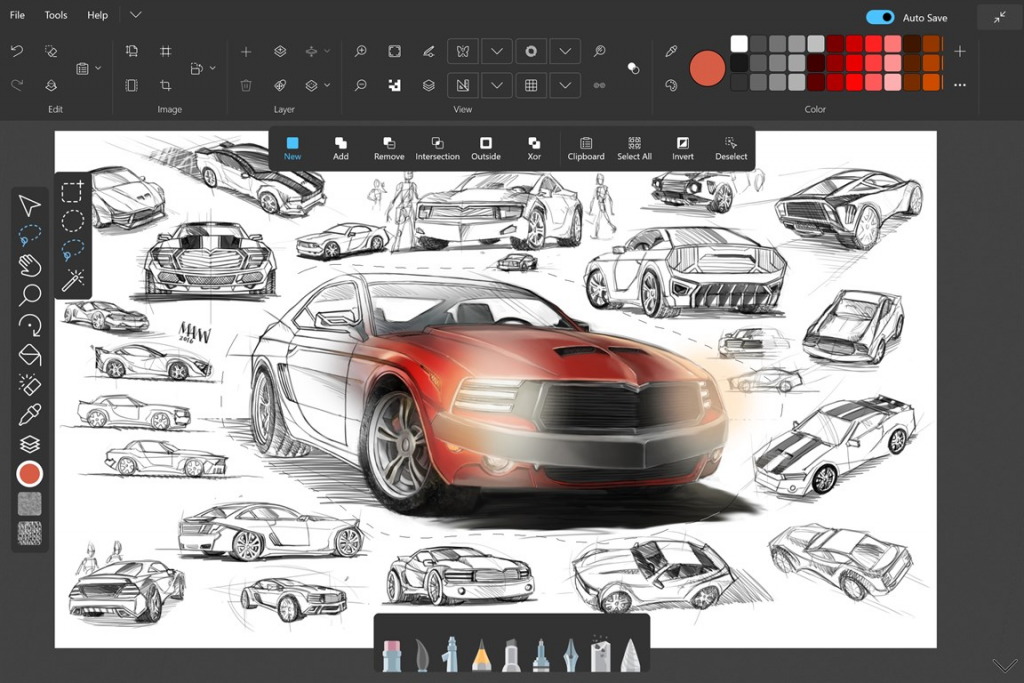Select the Eraser tool
Viewport: 1024px width, 683px height.
pyautogui.click(x=31, y=383)
